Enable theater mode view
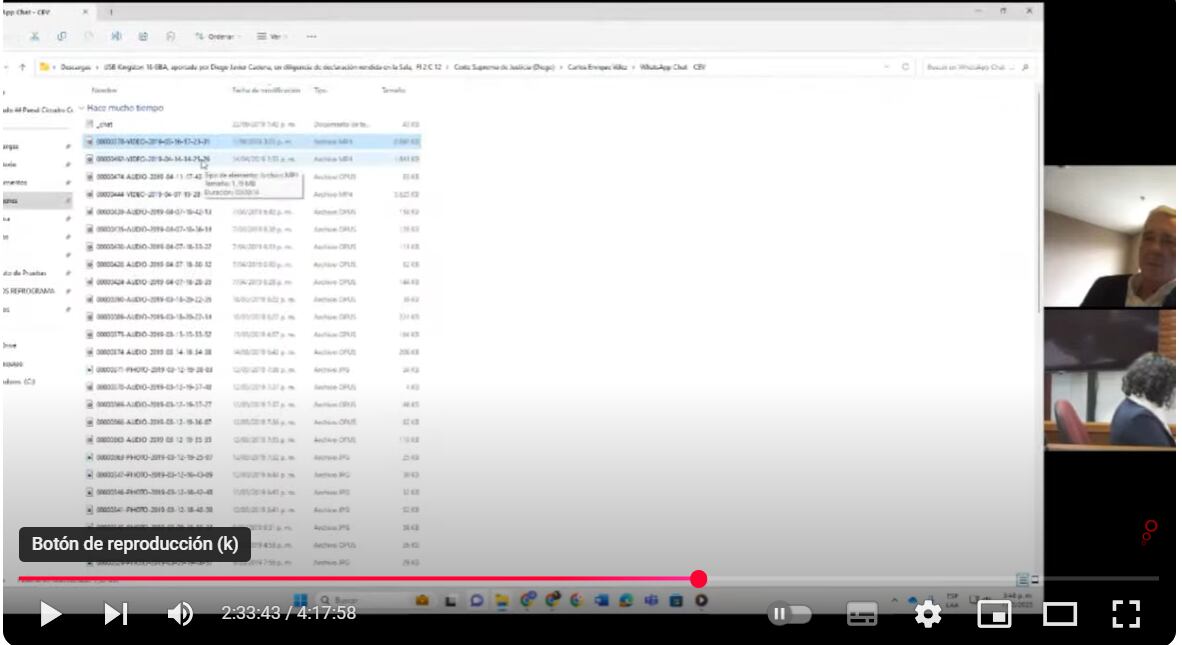The height and width of the screenshot is (645, 1182). 1060,614
